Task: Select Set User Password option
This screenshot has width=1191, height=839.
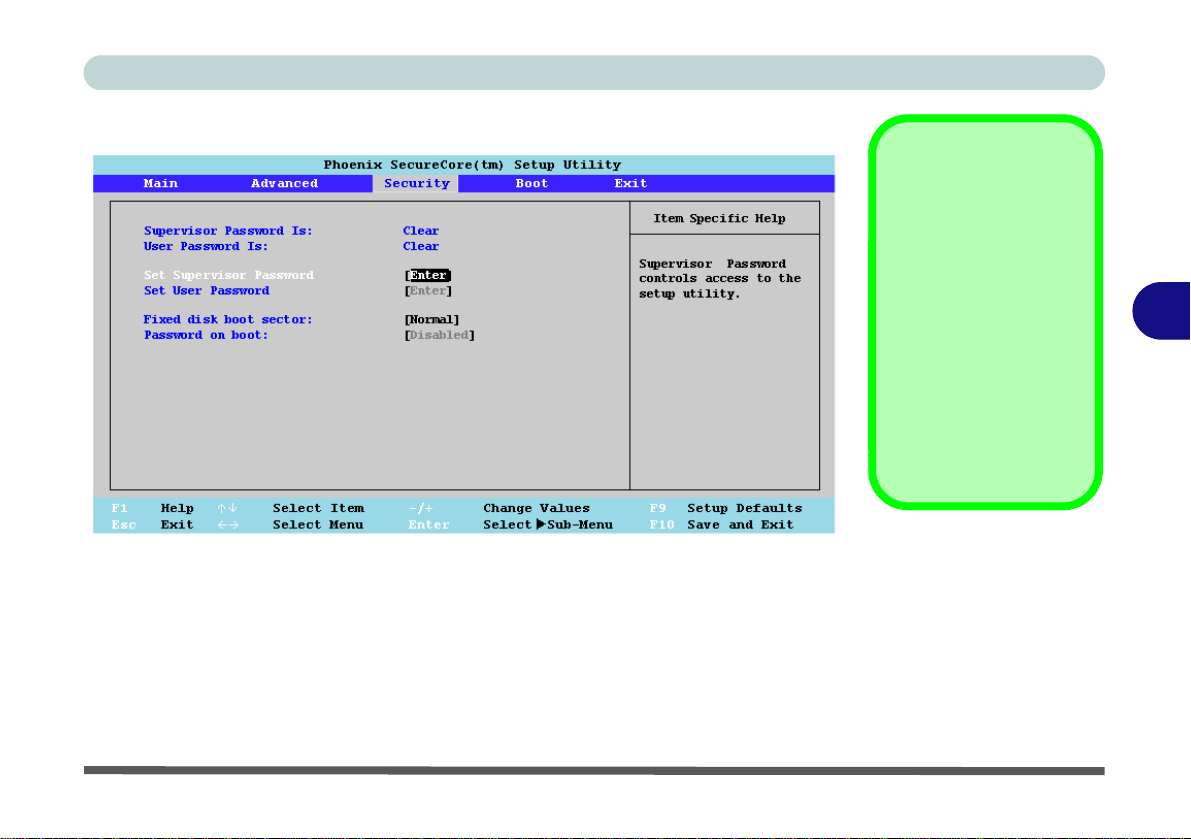Action: point(207,291)
